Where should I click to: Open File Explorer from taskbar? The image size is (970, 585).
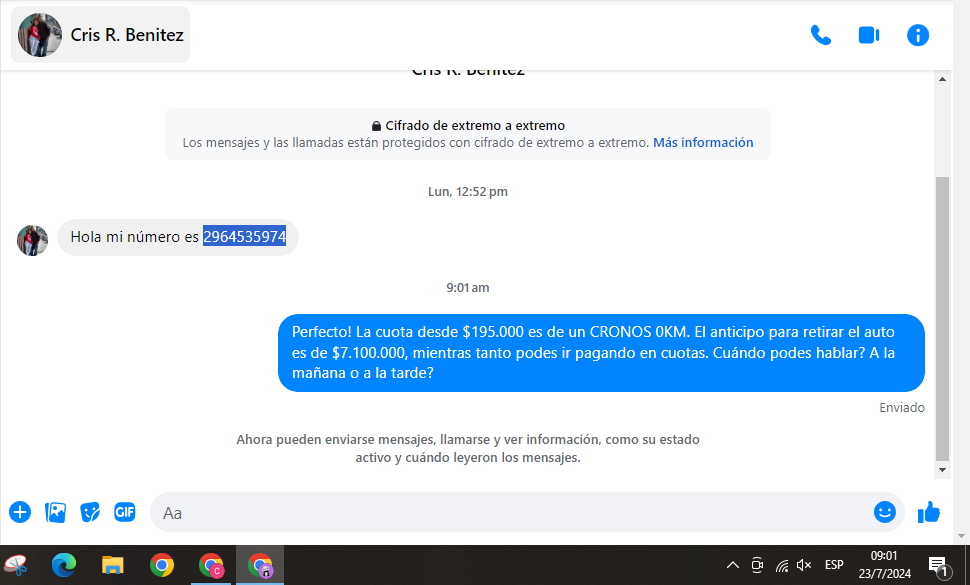(x=113, y=565)
